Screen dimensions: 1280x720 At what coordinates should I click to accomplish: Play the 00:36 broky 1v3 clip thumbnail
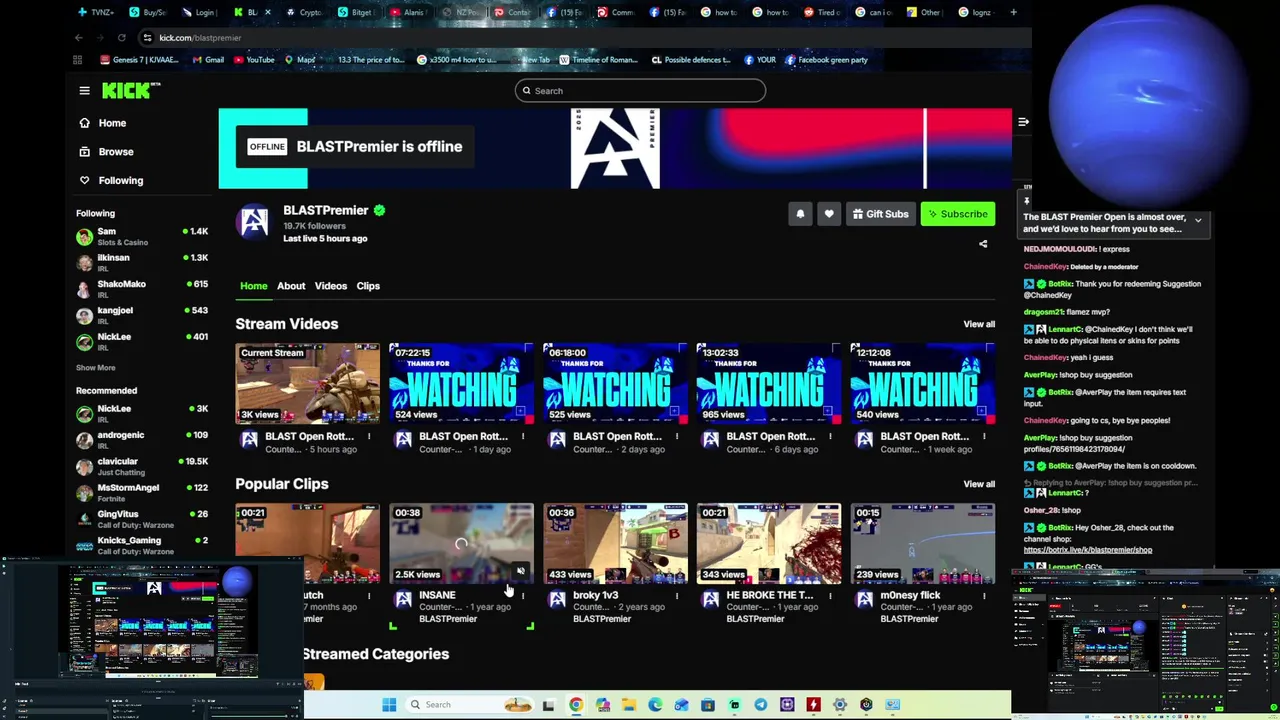coord(615,543)
